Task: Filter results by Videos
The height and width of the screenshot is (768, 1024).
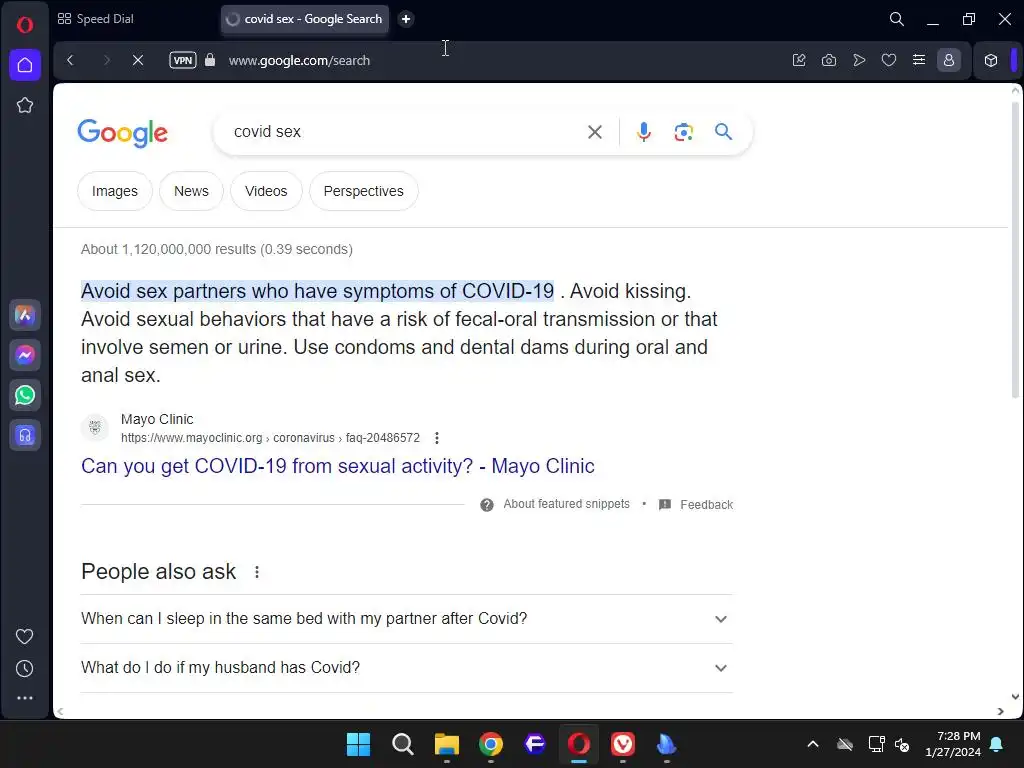Action: tap(266, 191)
